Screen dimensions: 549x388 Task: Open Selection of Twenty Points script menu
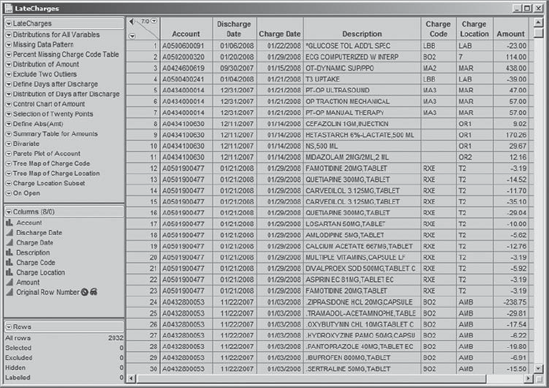coord(9,114)
